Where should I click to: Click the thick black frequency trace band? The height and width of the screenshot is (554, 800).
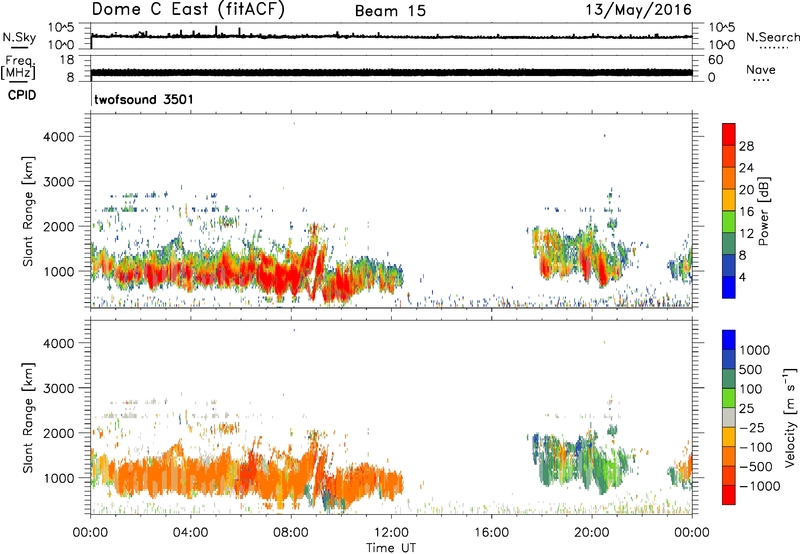[x=391, y=72]
